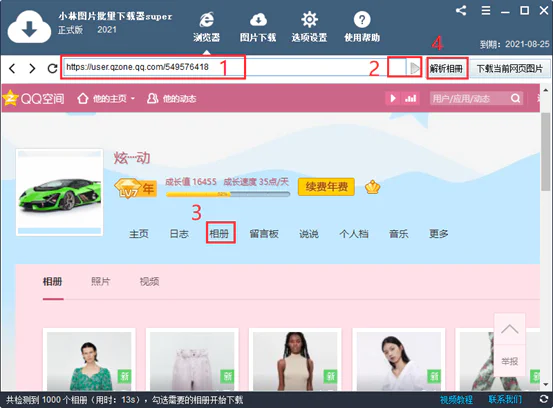Image resolution: width=553 pixels, height=409 pixels.
Task: Click the person icon for 他的动态
Action: tap(152, 98)
